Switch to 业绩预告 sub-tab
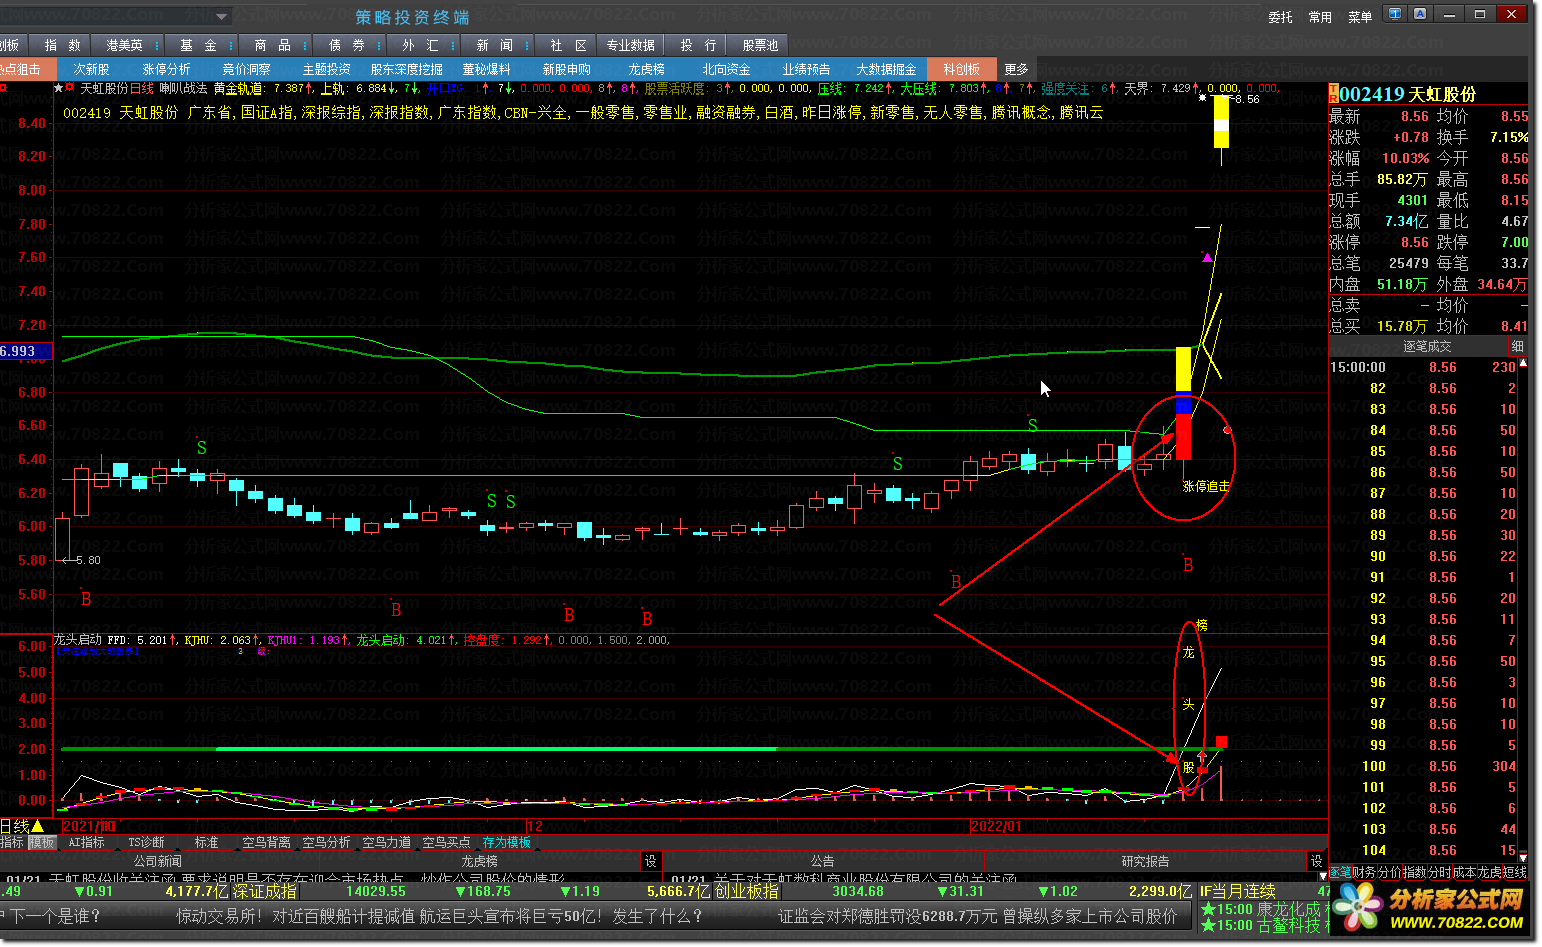Image resolution: width=1542 pixels, height=947 pixels. pos(806,69)
